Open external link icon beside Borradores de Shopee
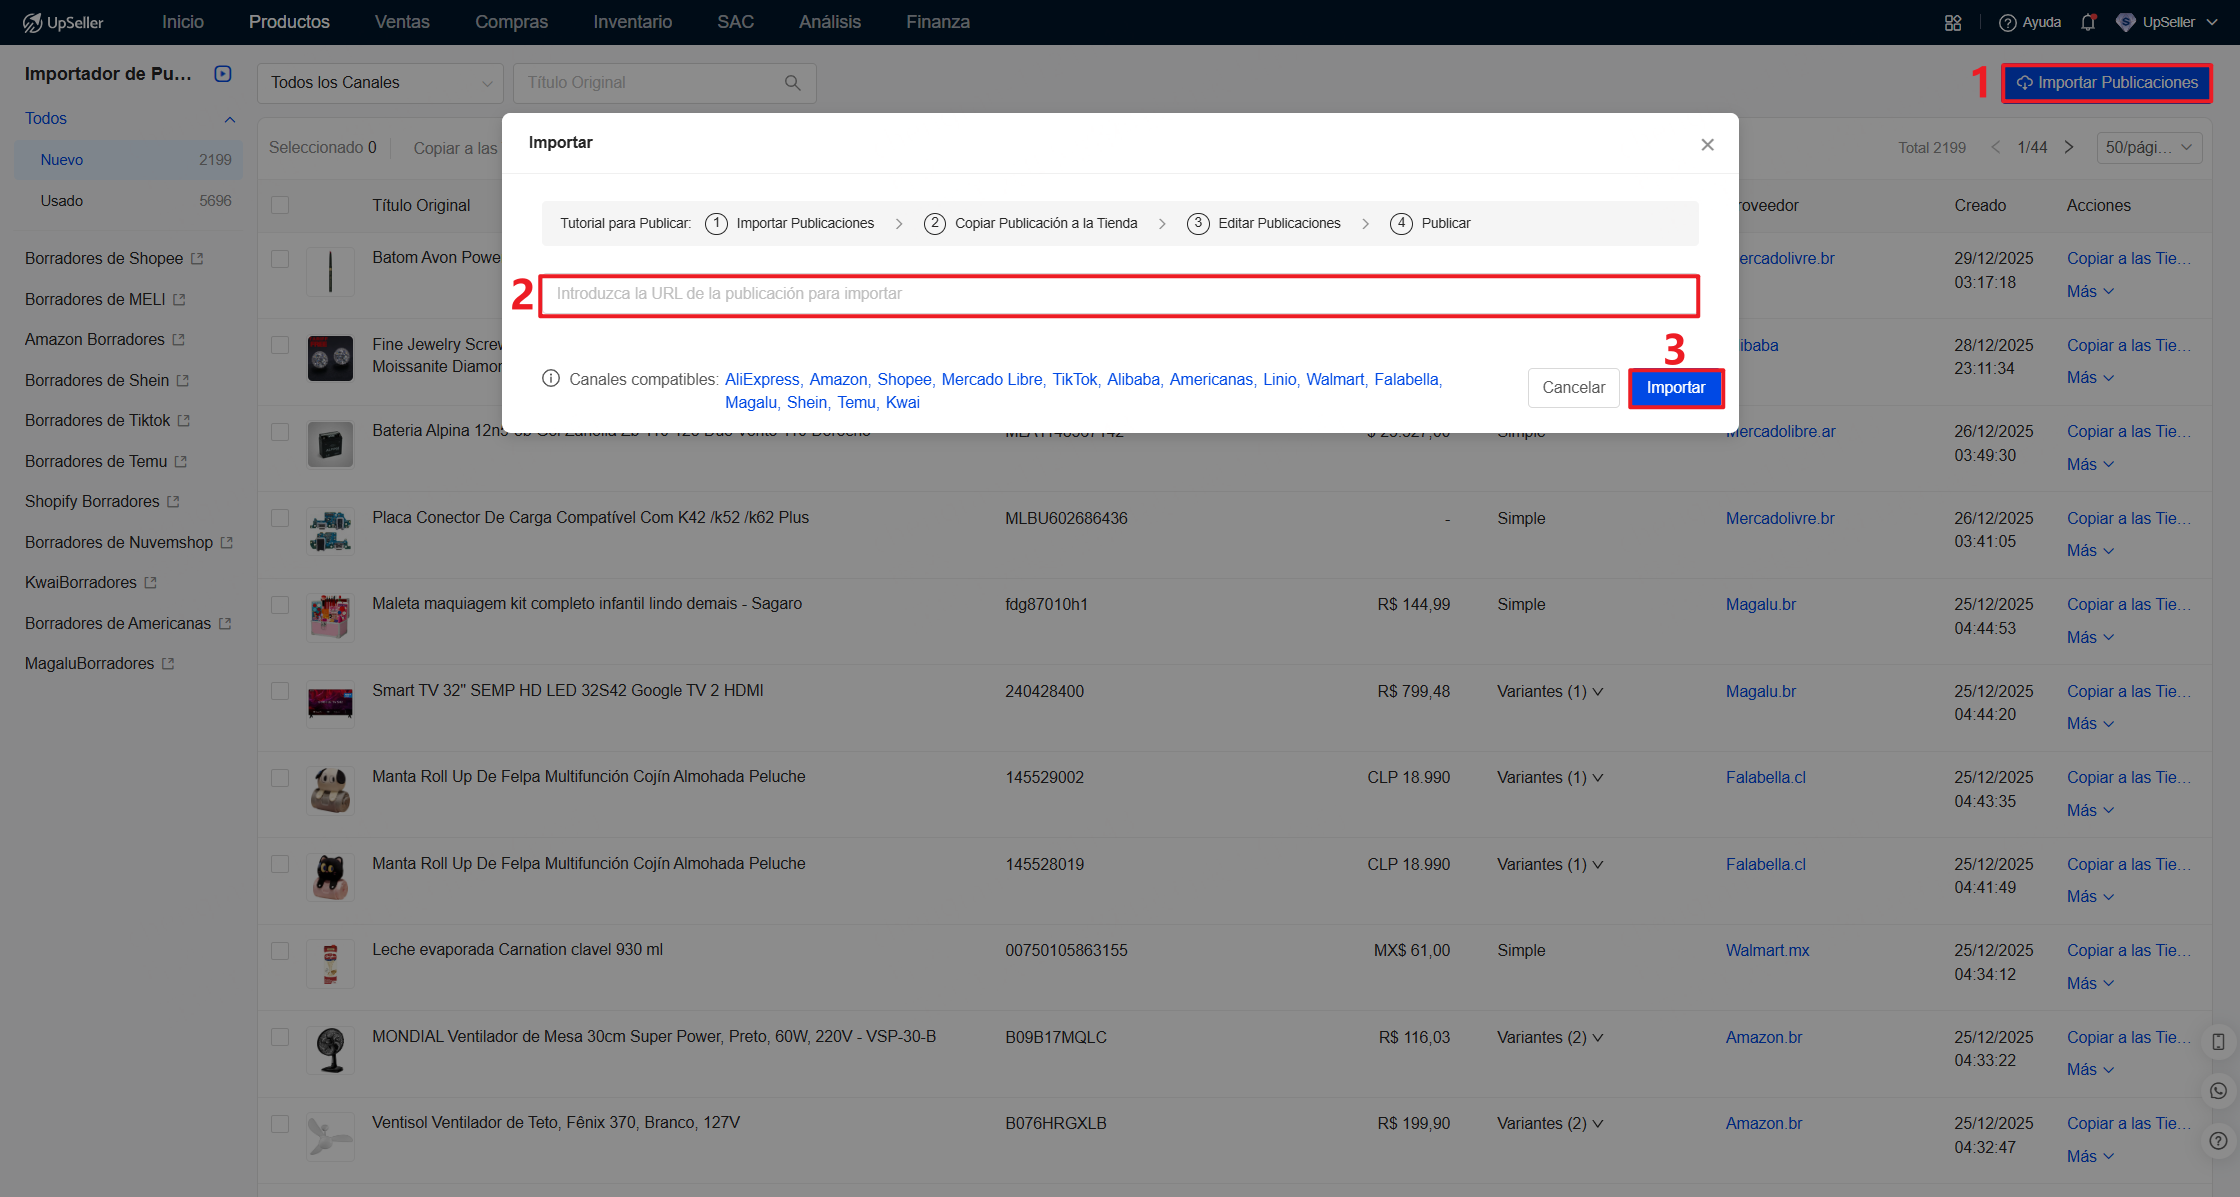2240x1197 pixels. [x=197, y=258]
